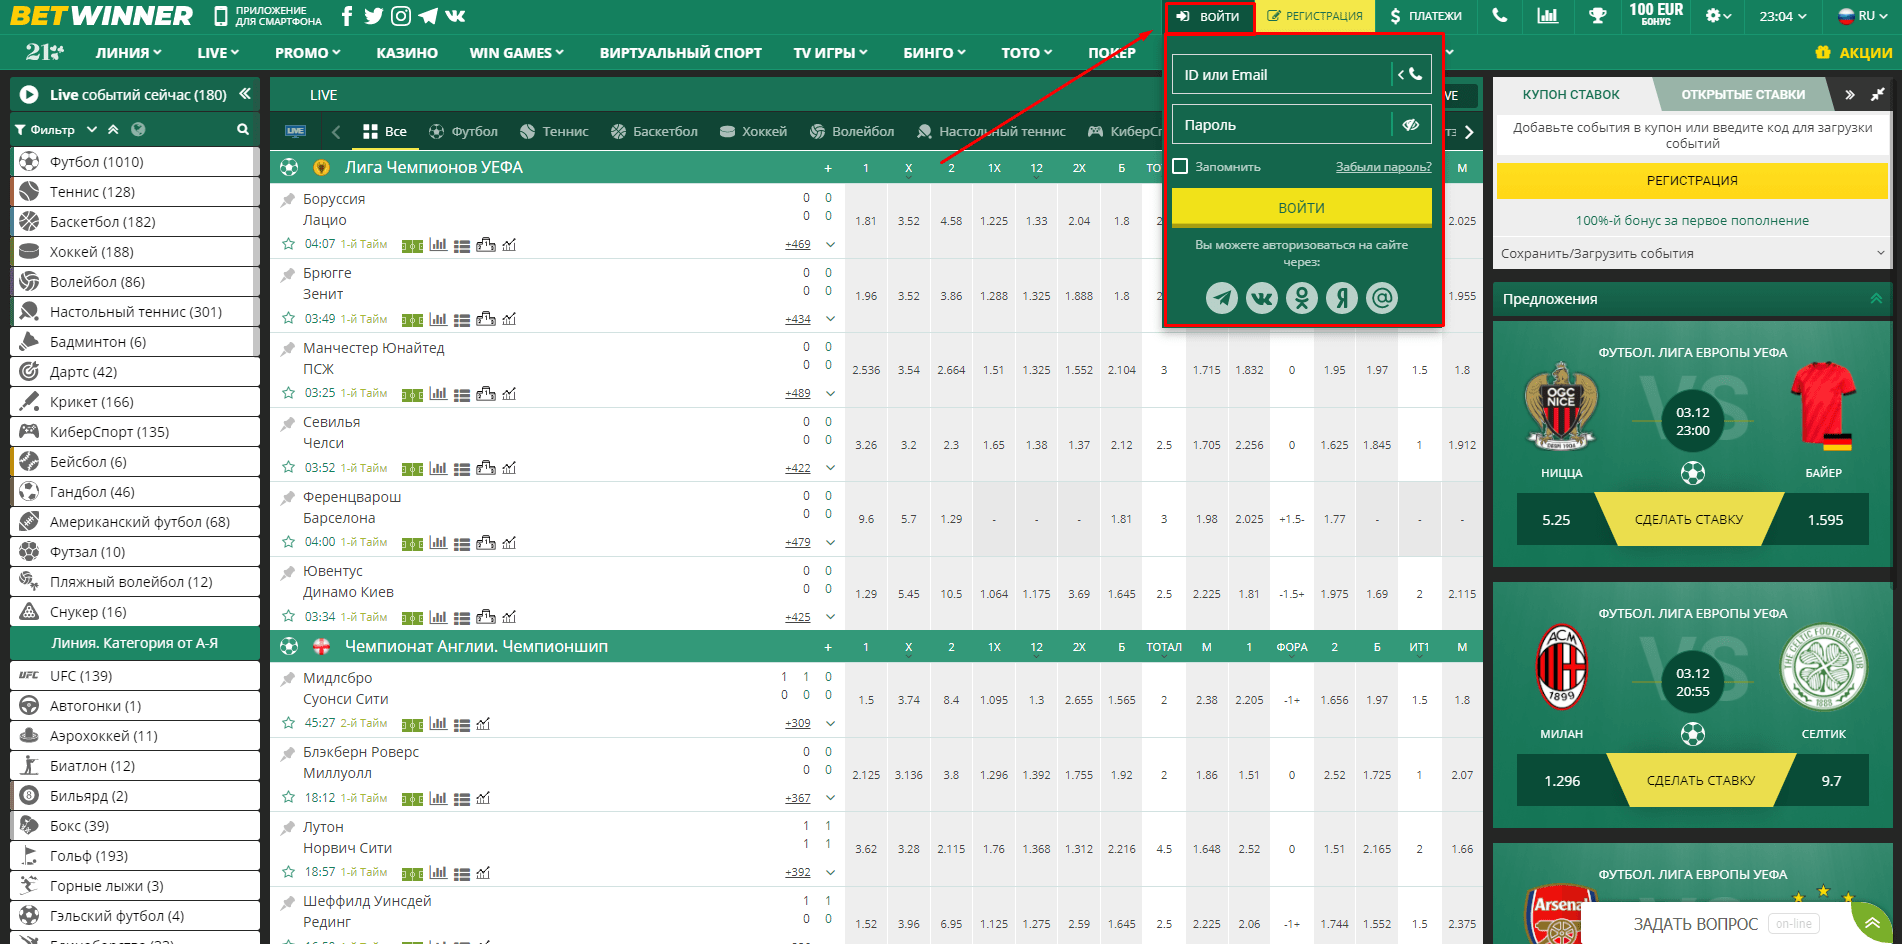Click the Football icon in Лига Чемпионов УЕФА header
Image resolution: width=1902 pixels, height=944 pixels.
289,167
